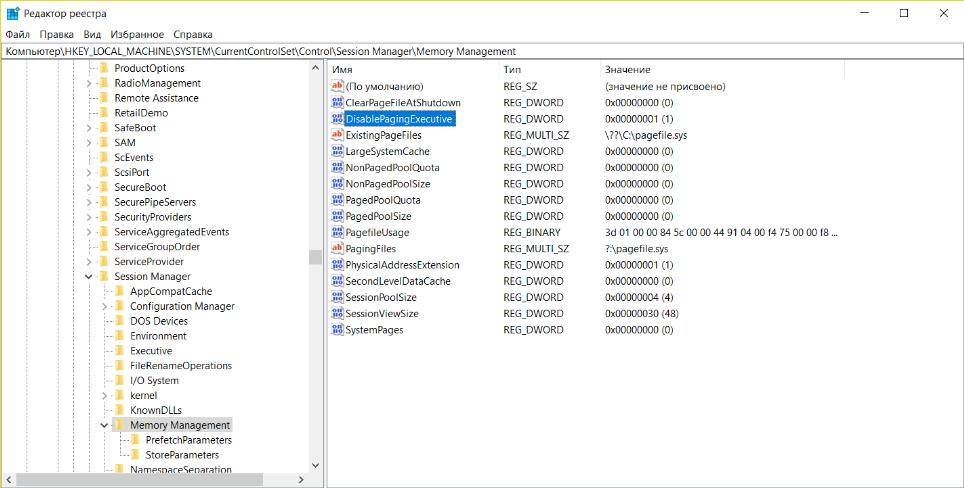Click the NonPagedPoolQuota value icon
Viewport: 964px width, 488px height.
337,168
